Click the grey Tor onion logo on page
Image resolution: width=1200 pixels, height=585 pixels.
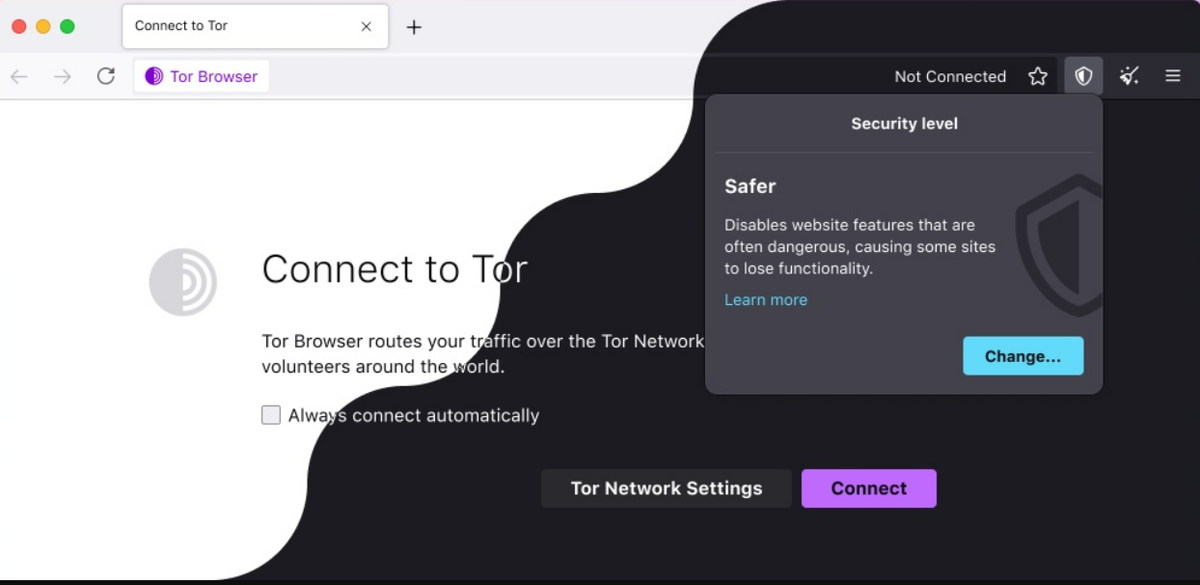coord(183,282)
